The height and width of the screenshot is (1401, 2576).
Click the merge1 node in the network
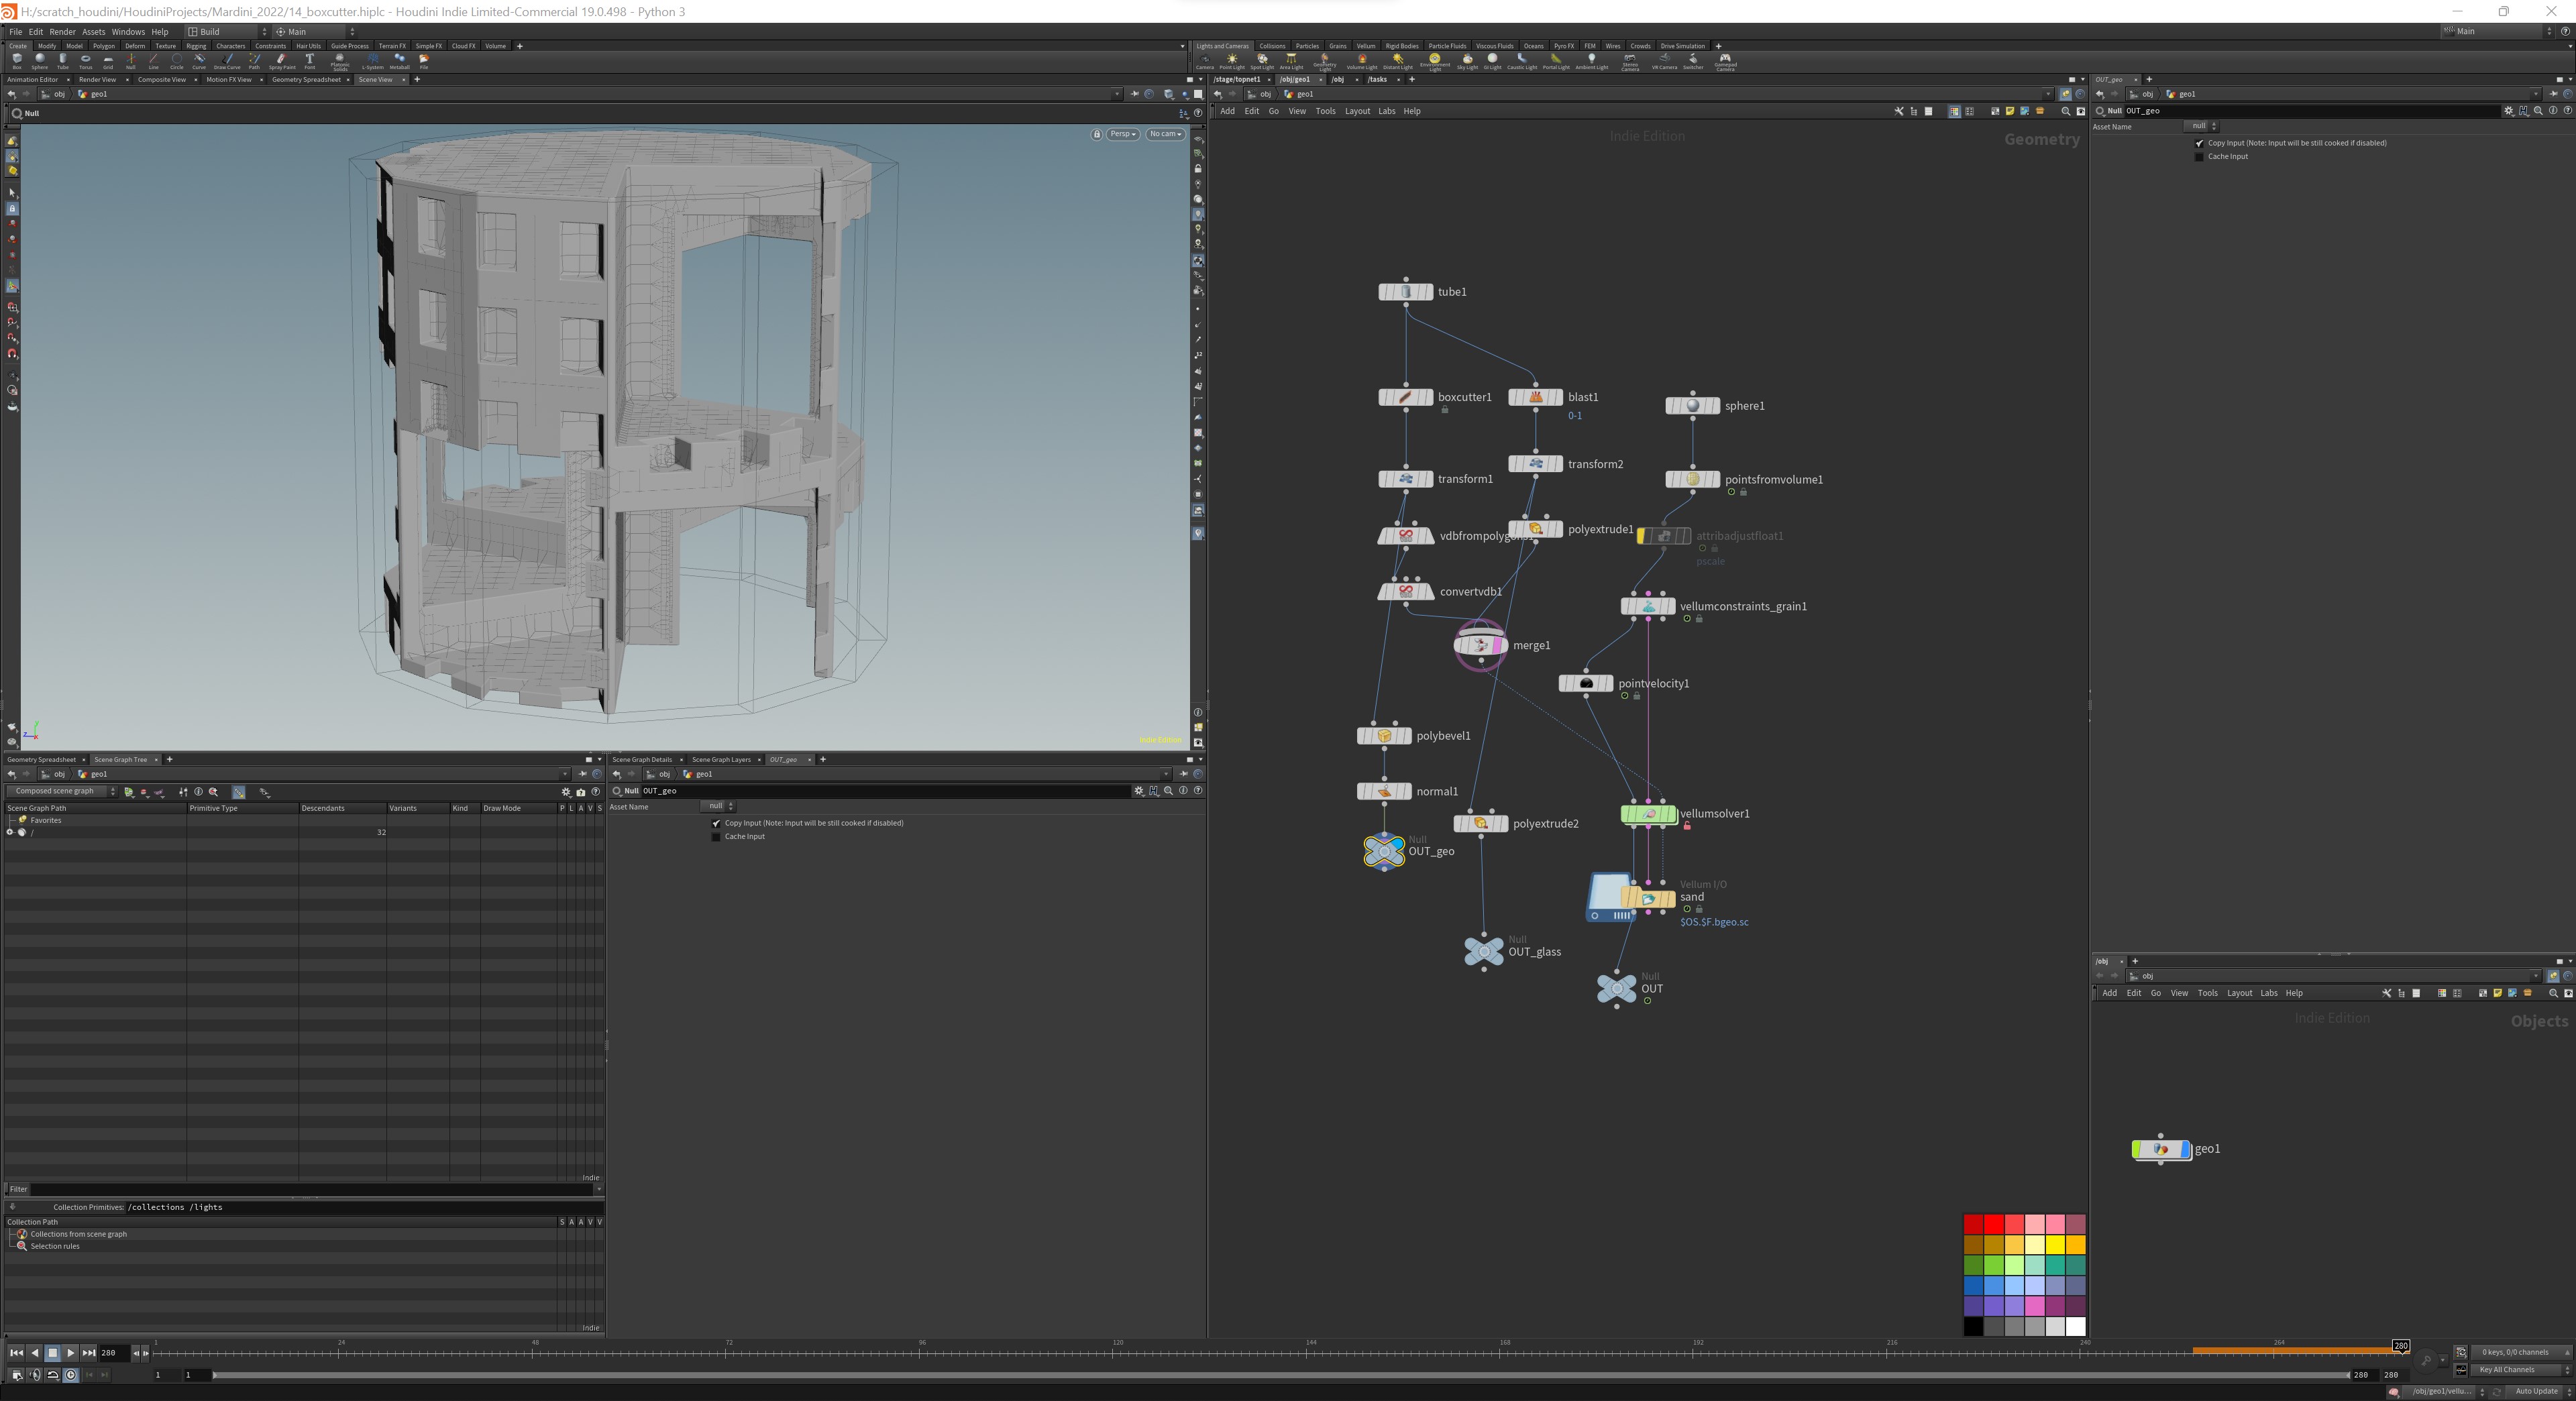point(1480,645)
